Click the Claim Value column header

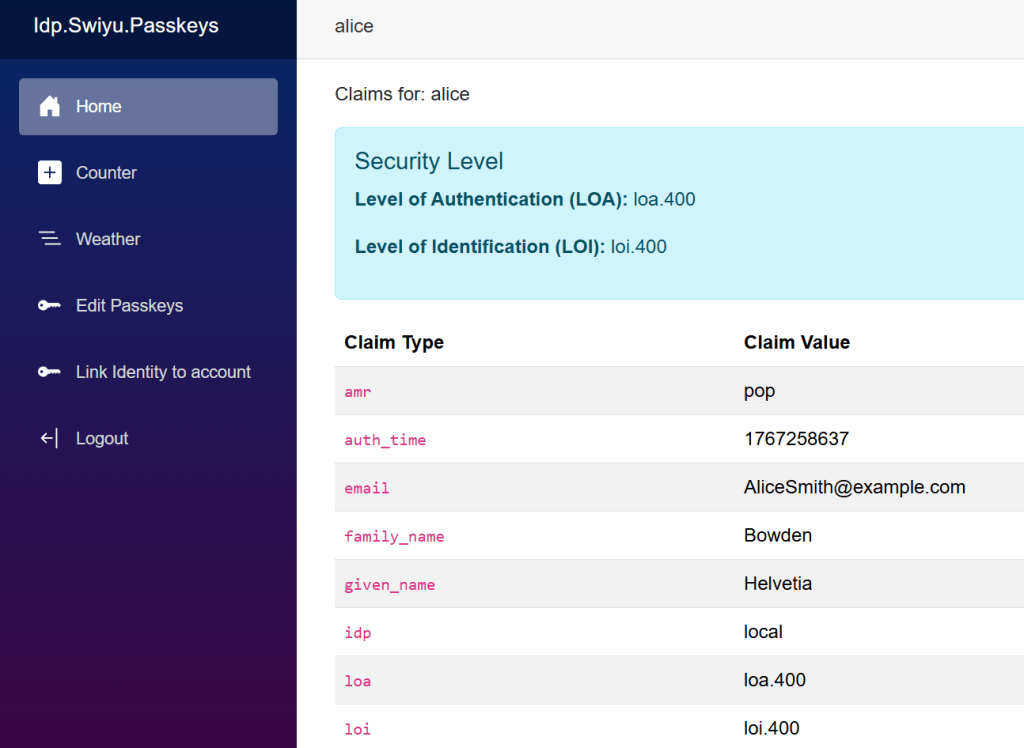796,342
